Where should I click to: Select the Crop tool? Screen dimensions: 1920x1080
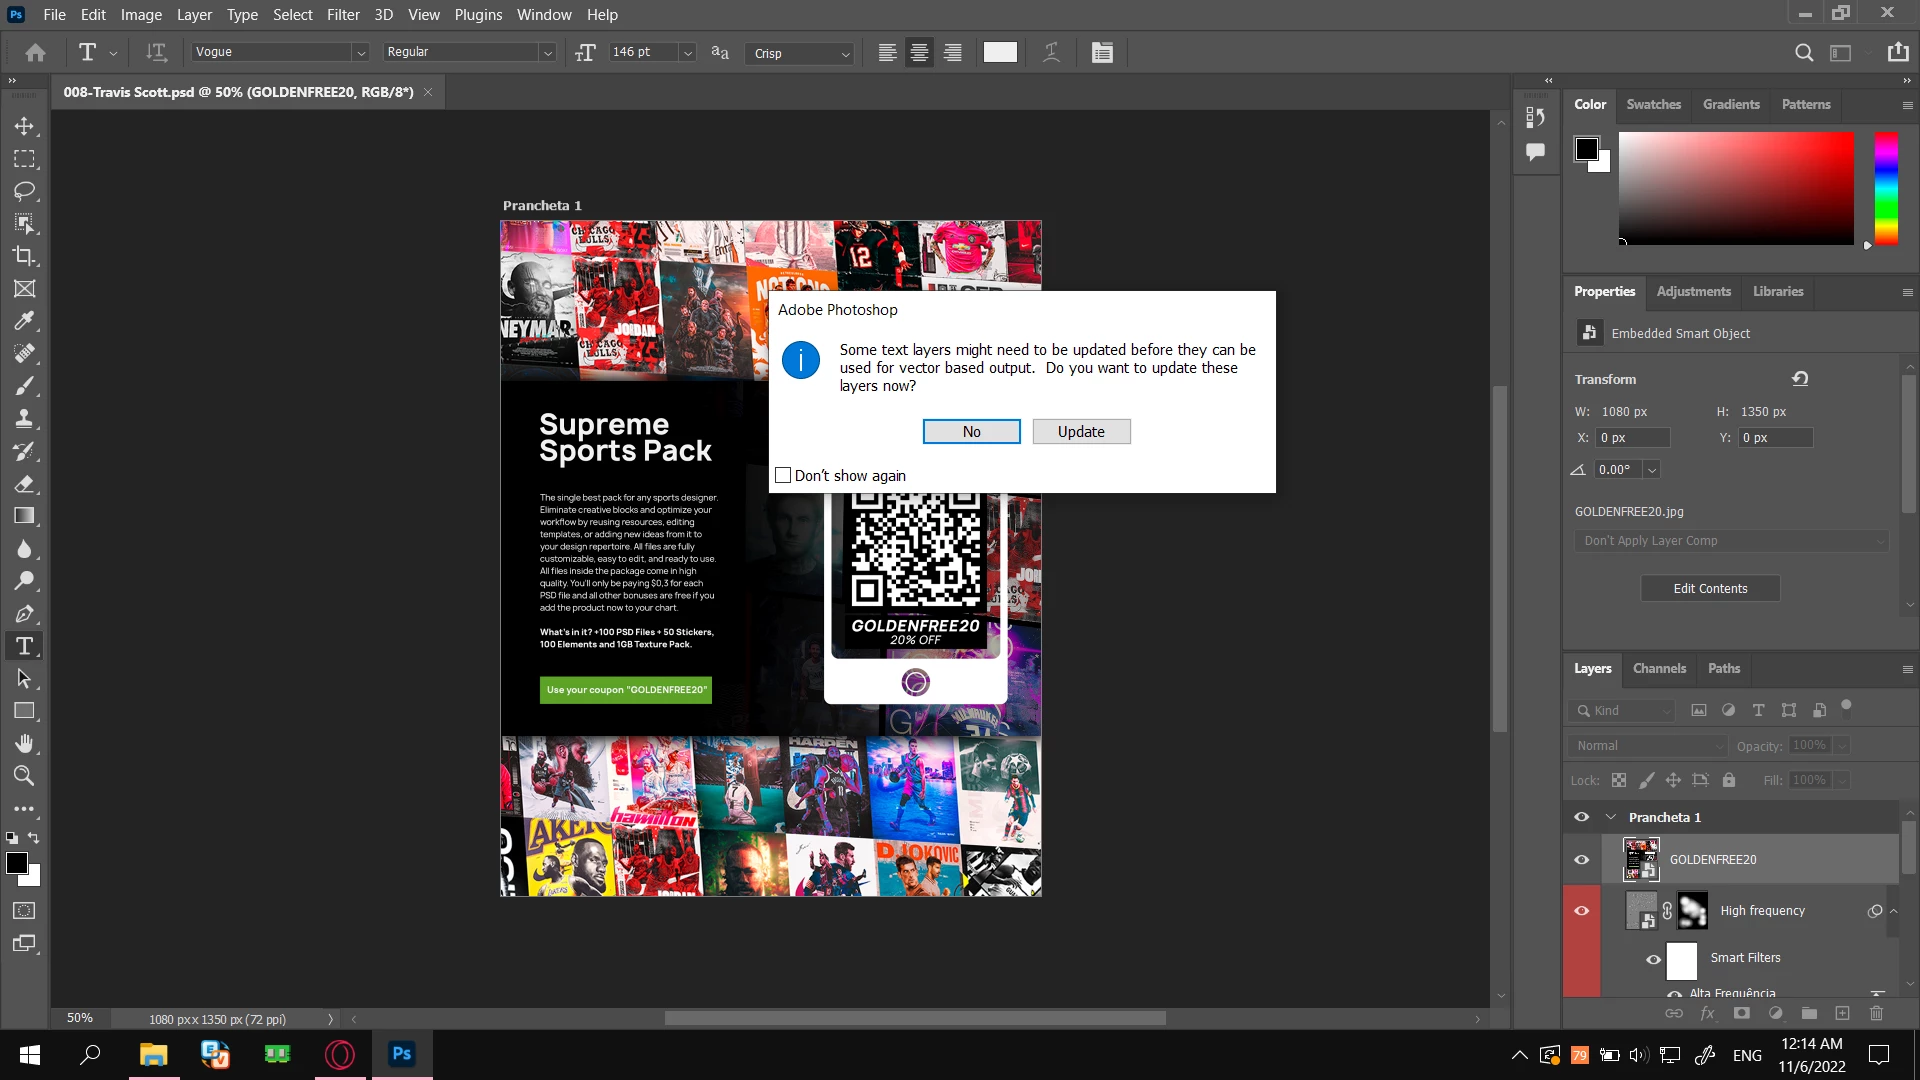click(24, 256)
